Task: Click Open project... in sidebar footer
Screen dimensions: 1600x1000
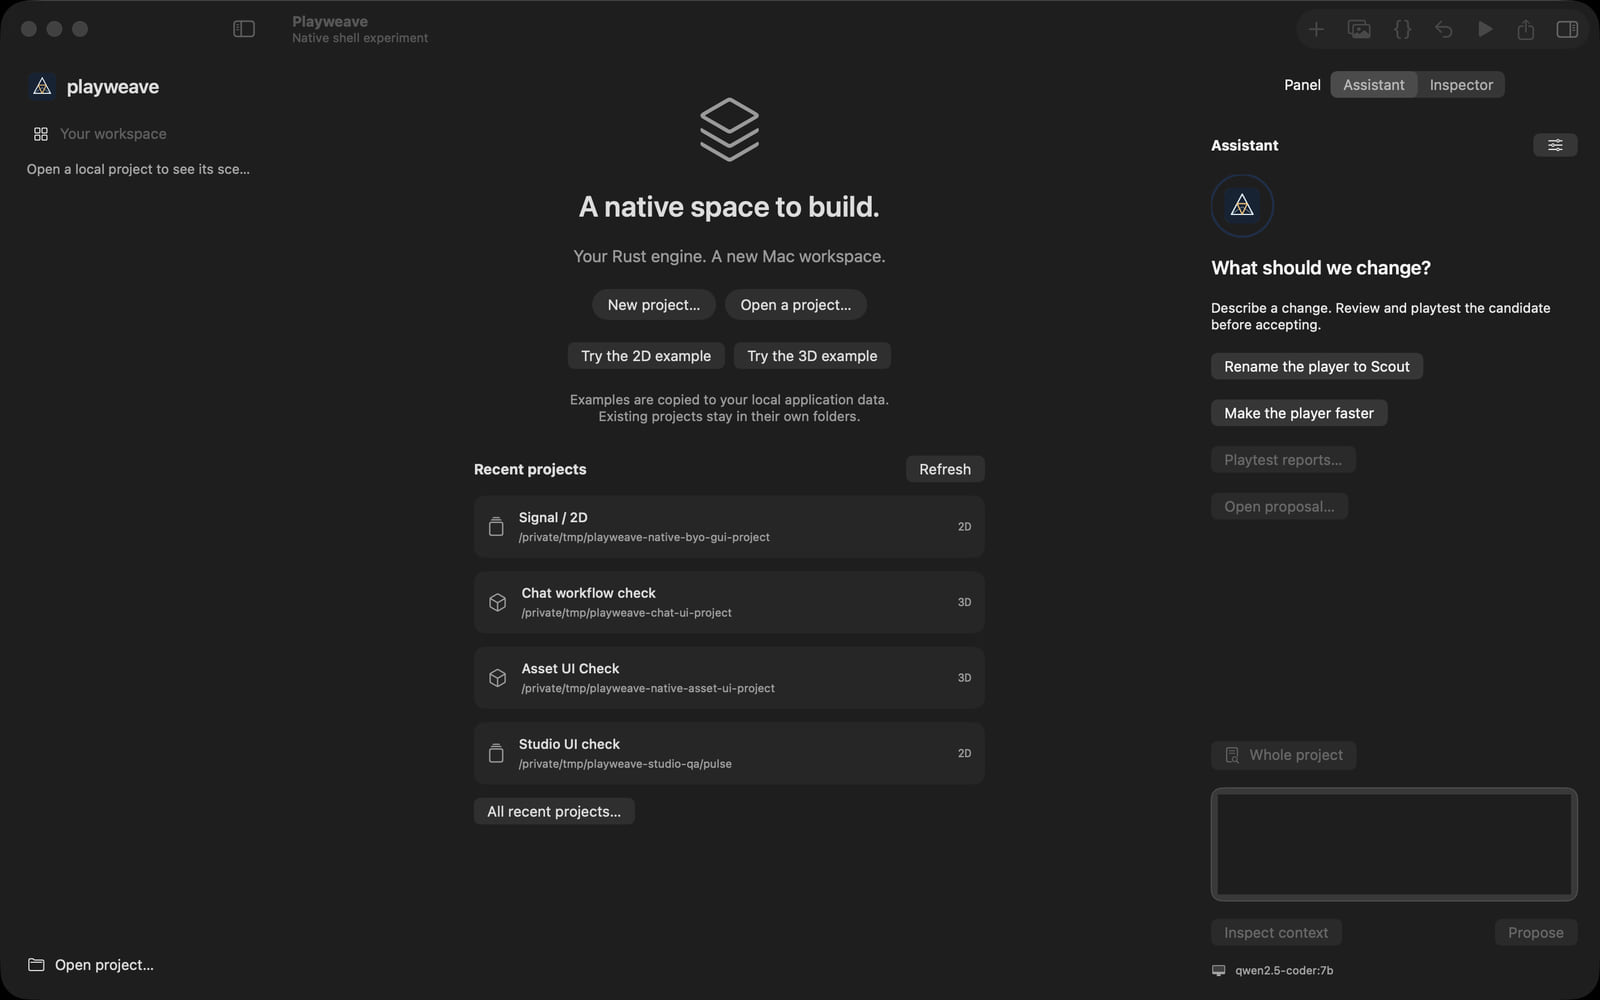Action: click(x=91, y=965)
